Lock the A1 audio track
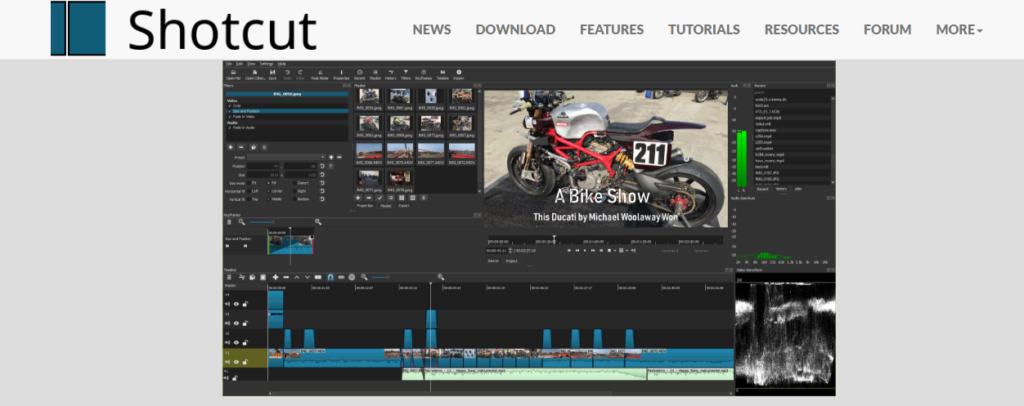 pyautogui.click(x=235, y=378)
